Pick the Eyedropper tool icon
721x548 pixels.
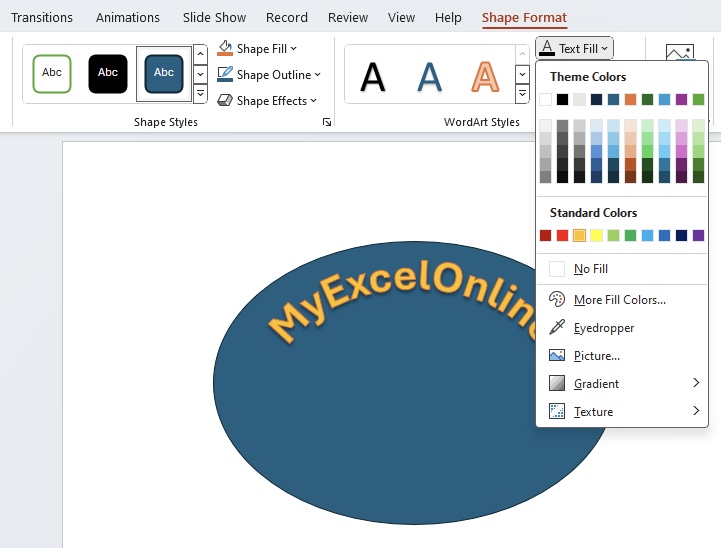coord(557,327)
